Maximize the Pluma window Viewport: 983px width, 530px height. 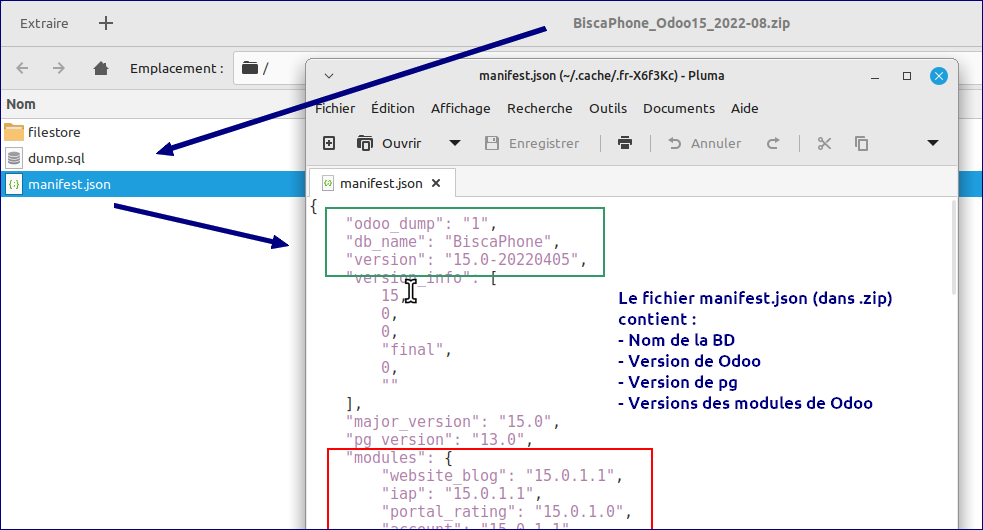907,76
